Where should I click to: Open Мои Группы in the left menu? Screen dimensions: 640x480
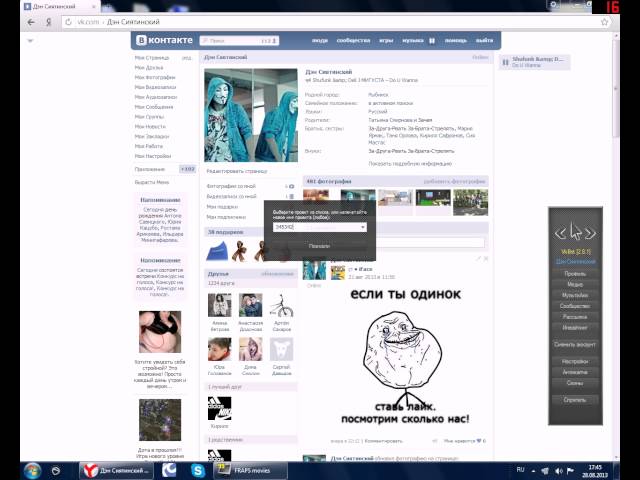click(x=149, y=117)
